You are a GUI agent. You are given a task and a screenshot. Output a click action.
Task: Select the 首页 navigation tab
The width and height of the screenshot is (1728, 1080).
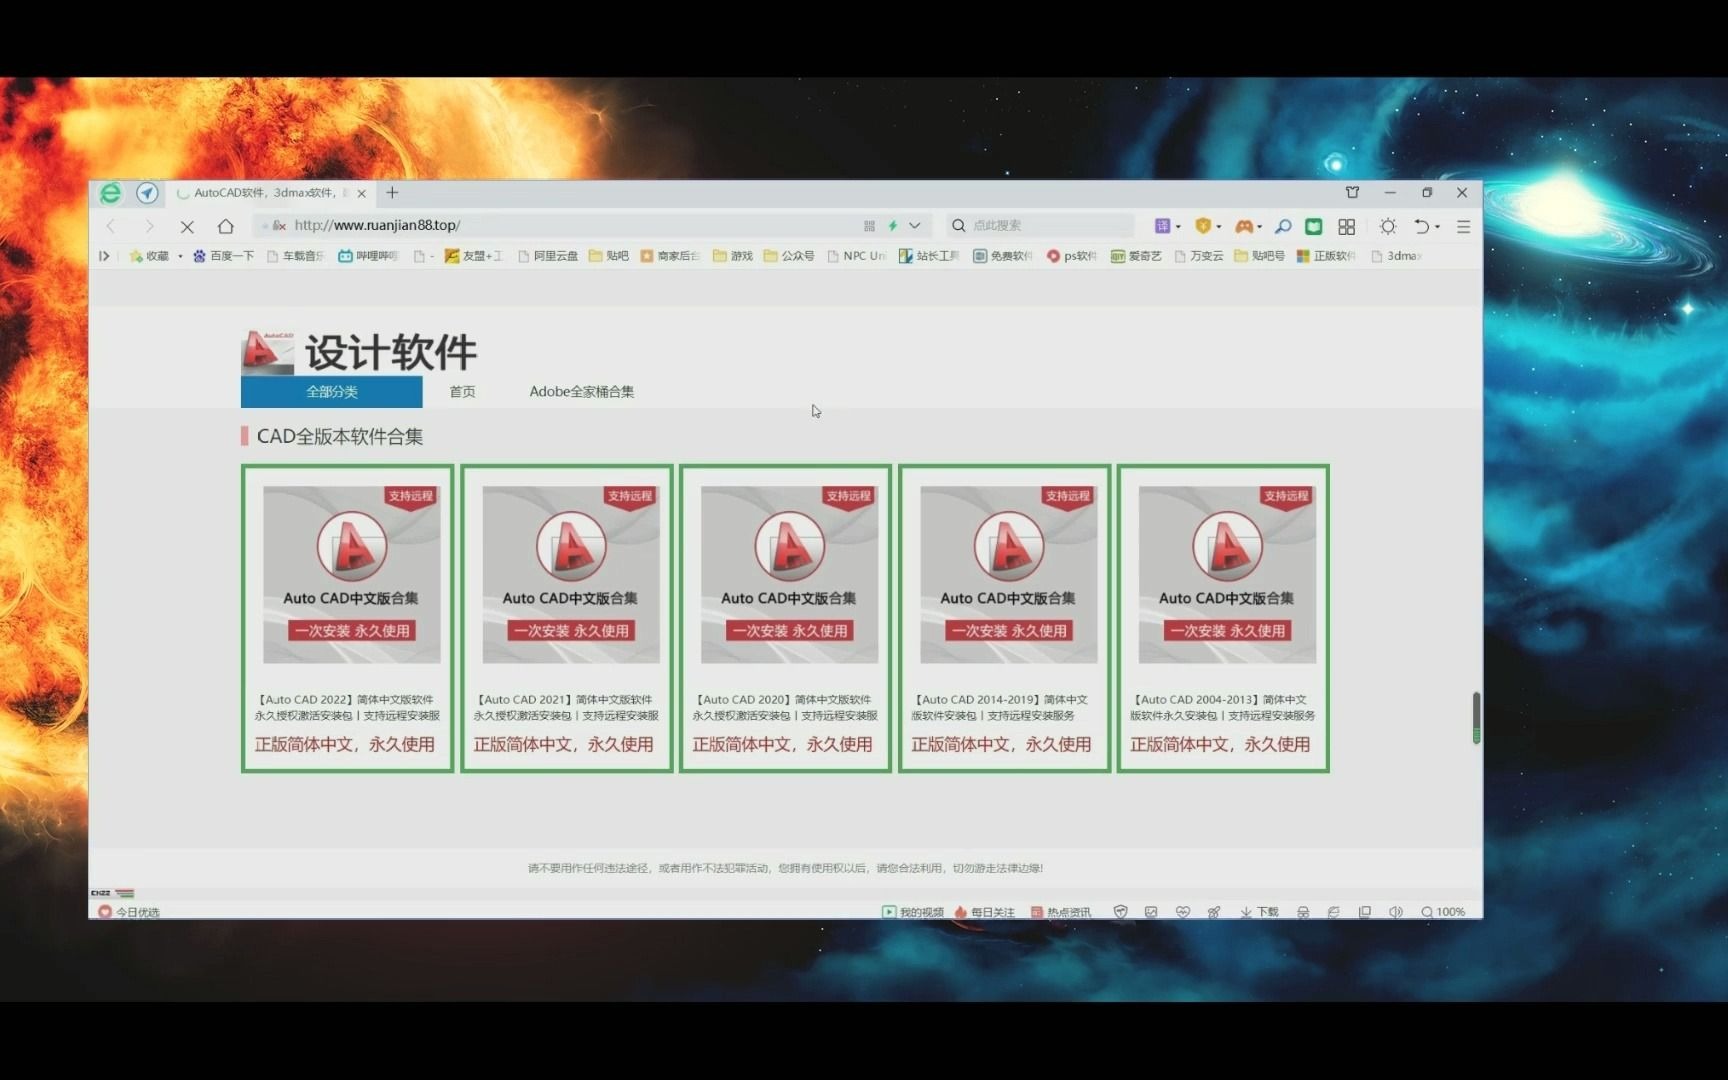pyautogui.click(x=462, y=392)
